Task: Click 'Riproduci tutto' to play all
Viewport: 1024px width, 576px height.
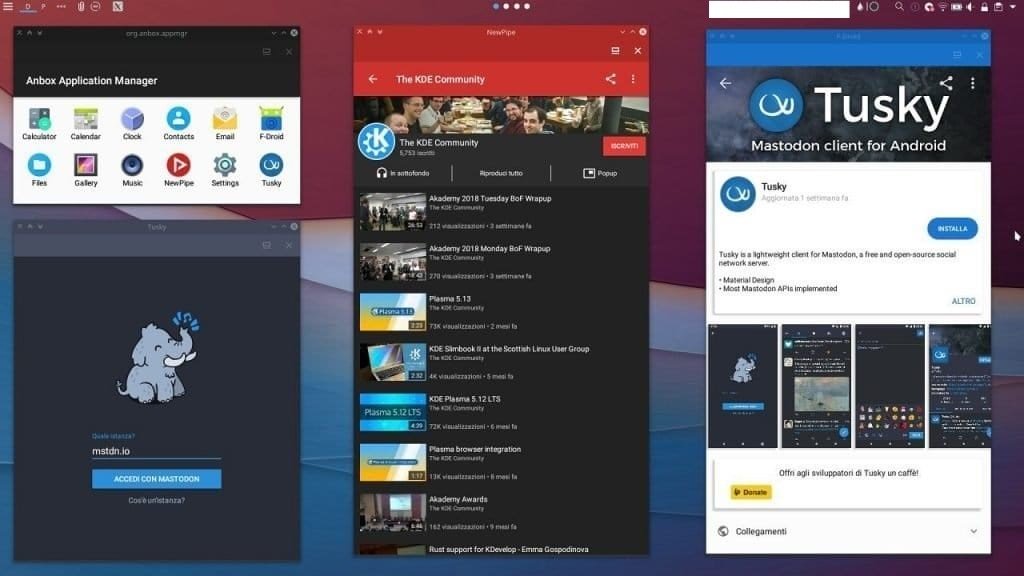Action: (x=501, y=173)
